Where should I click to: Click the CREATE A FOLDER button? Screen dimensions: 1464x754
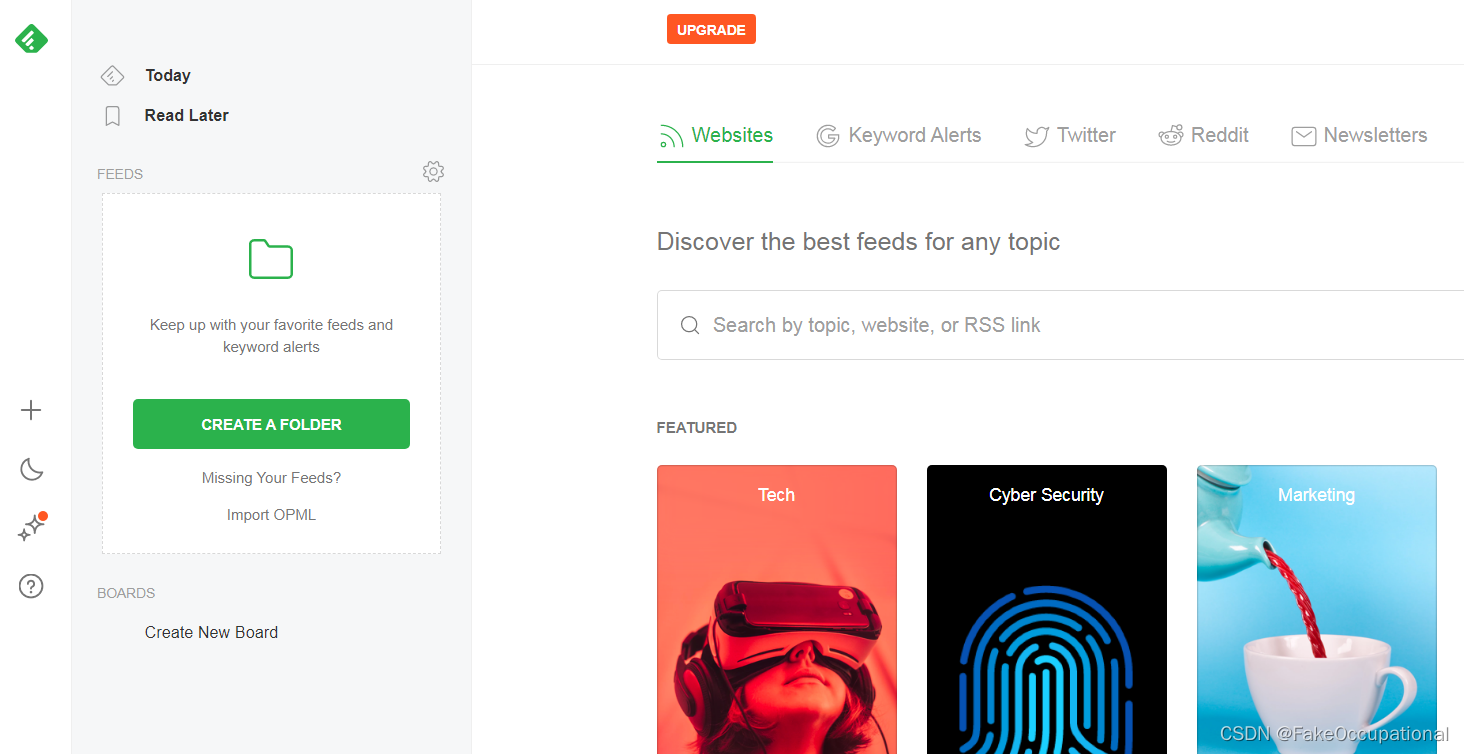[271, 424]
